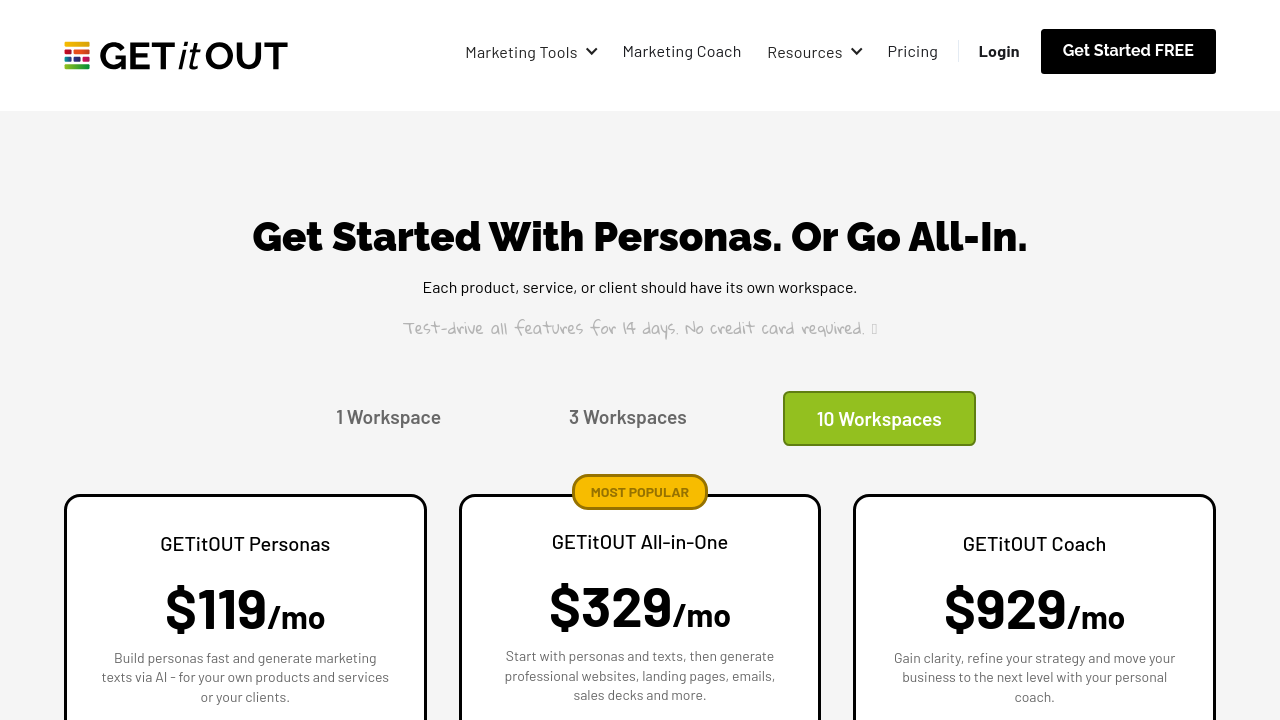Screen dimensions: 1280x720
Task: Switch to the 3 Workspaces pricing option
Action: [628, 418]
